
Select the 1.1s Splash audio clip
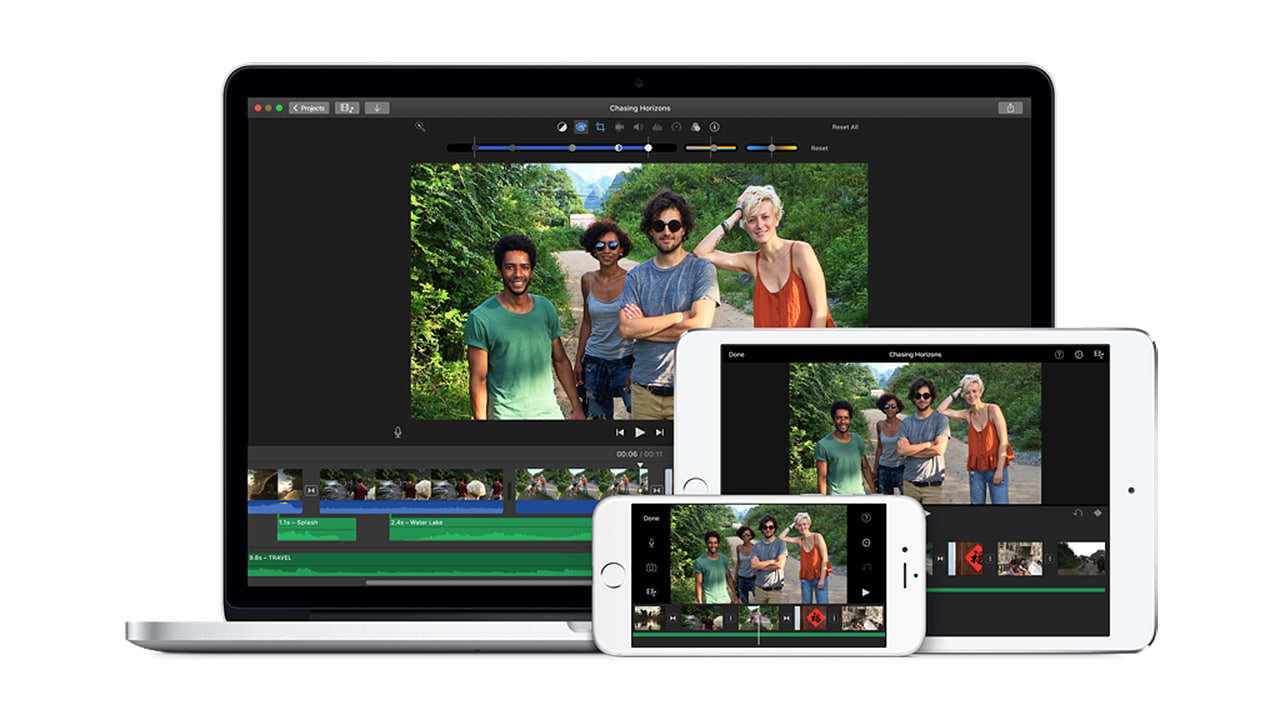click(x=317, y=529)
